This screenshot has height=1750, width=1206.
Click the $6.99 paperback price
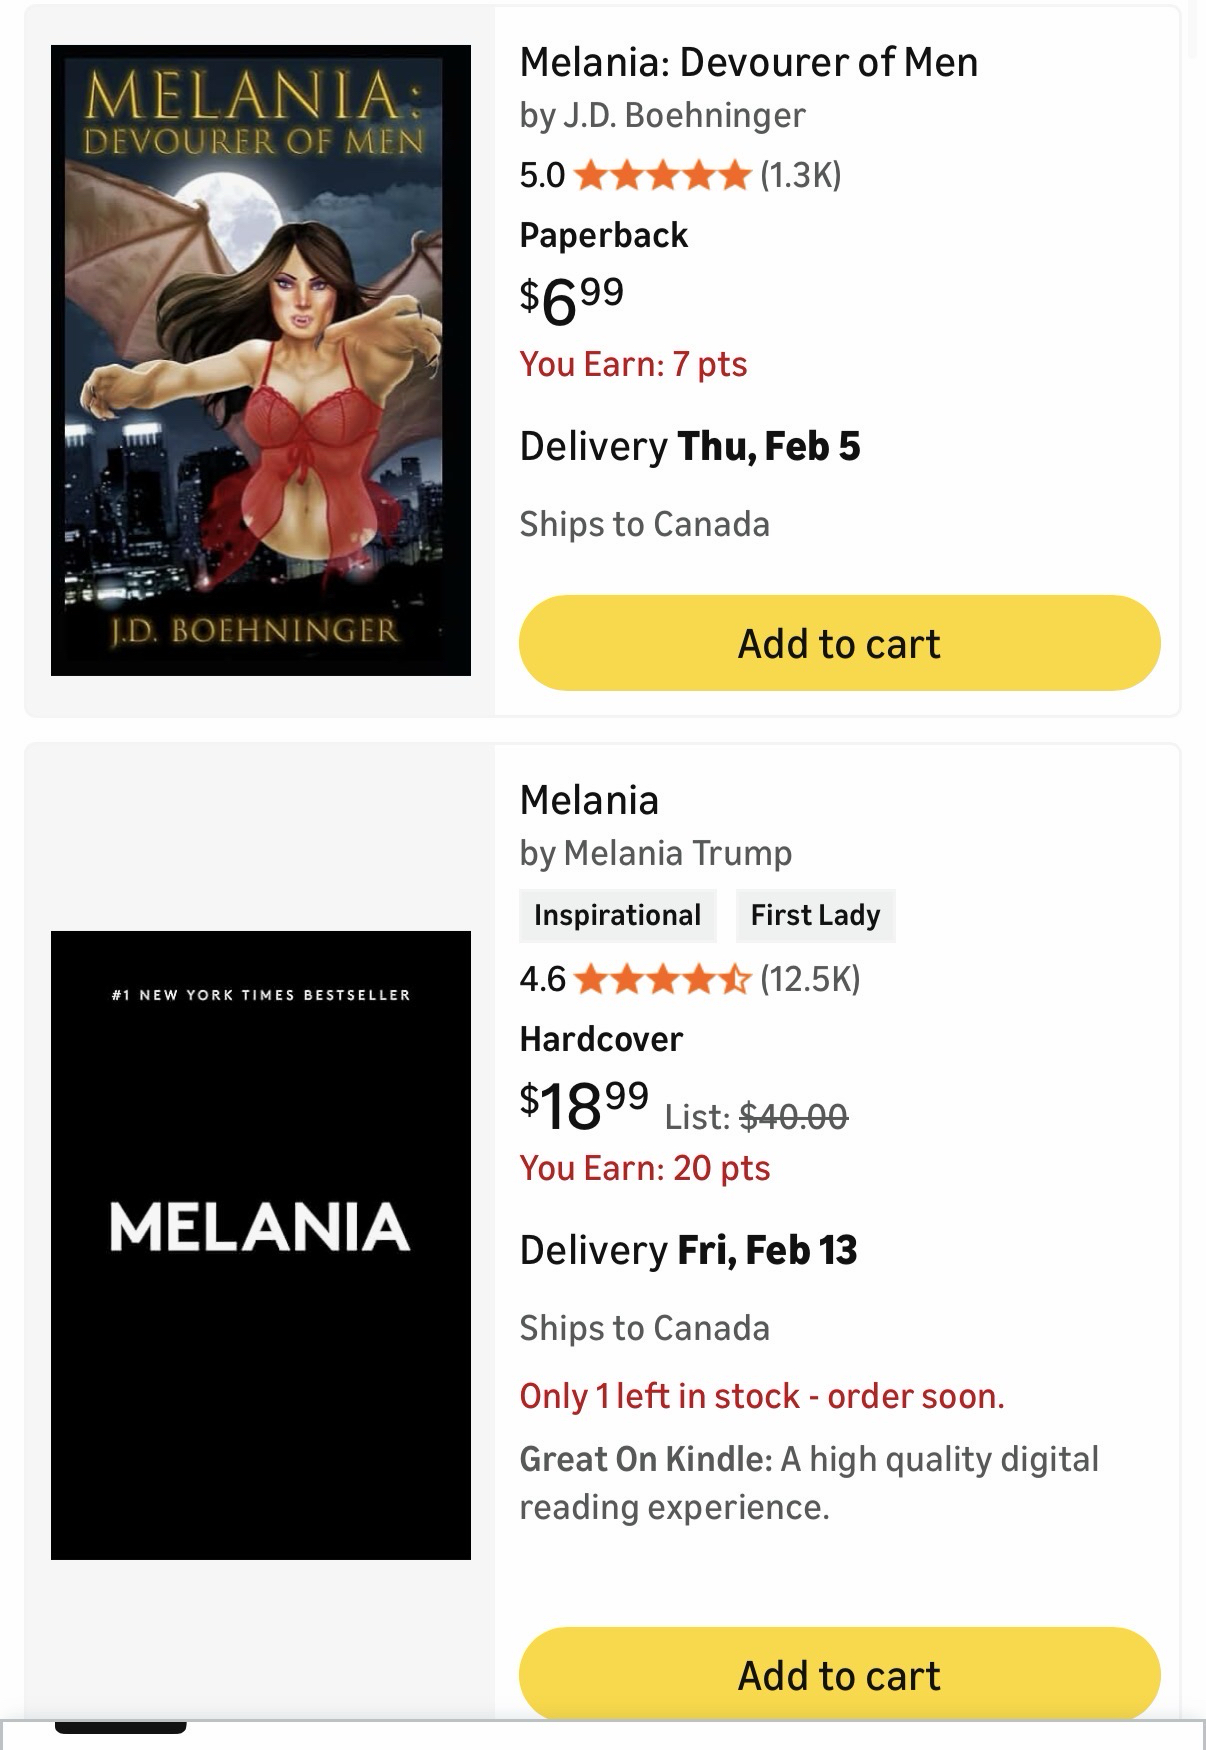pyautogui.click(x=571, y=300)
